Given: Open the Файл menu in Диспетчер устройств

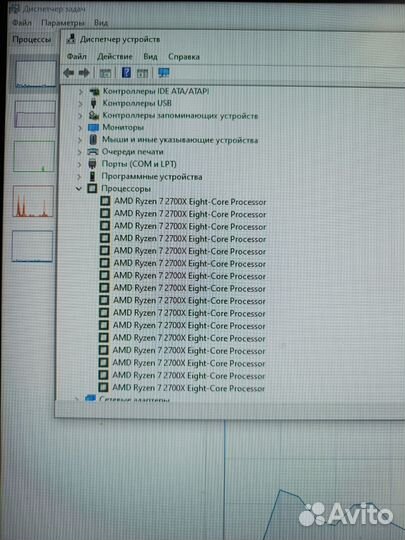Looking at the screenshot, I should (x=76, y=56).
